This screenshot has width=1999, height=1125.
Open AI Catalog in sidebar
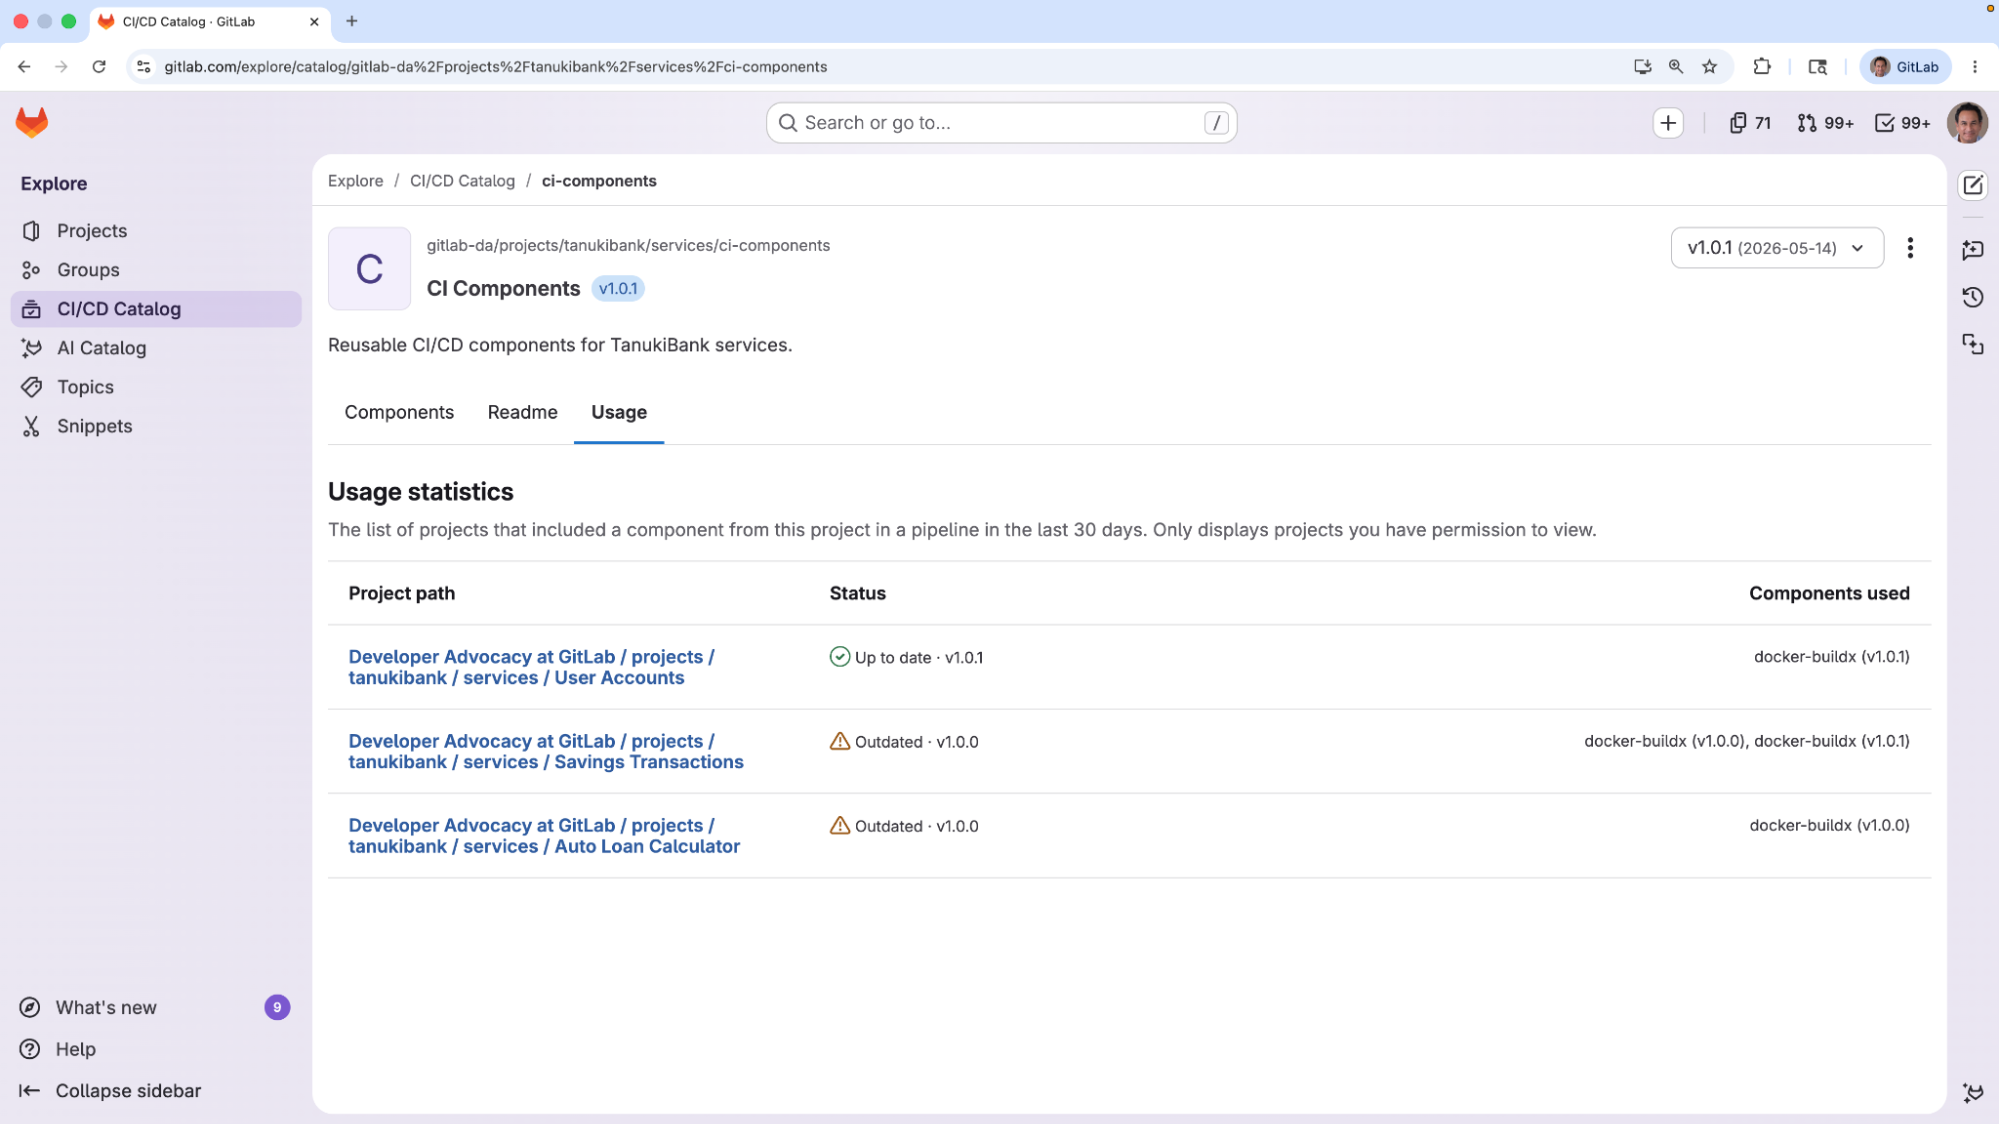point(156,348)
